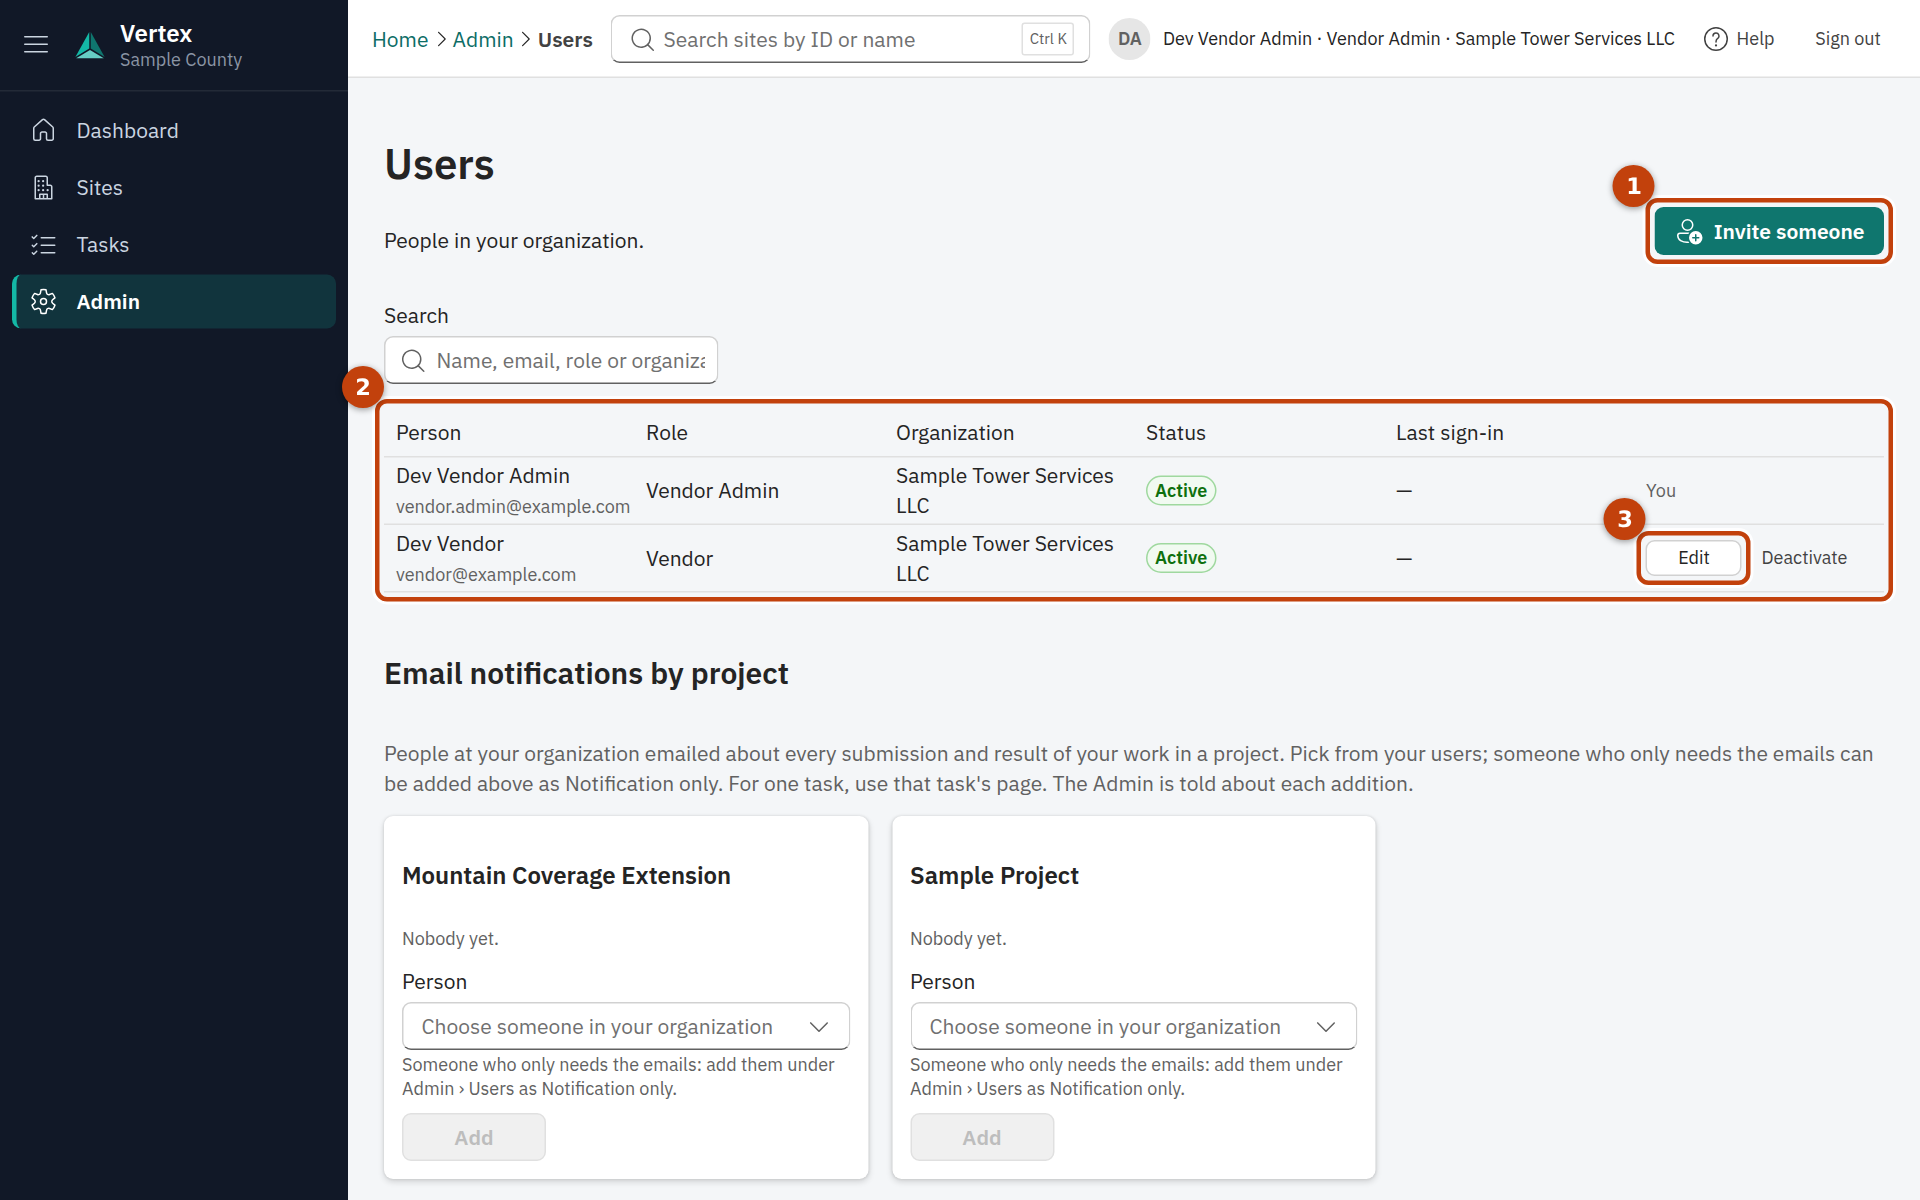Go to Admin breadcrumb link
The height and width of the screenshot is (1200, 1920).
(x=483, y=40)
